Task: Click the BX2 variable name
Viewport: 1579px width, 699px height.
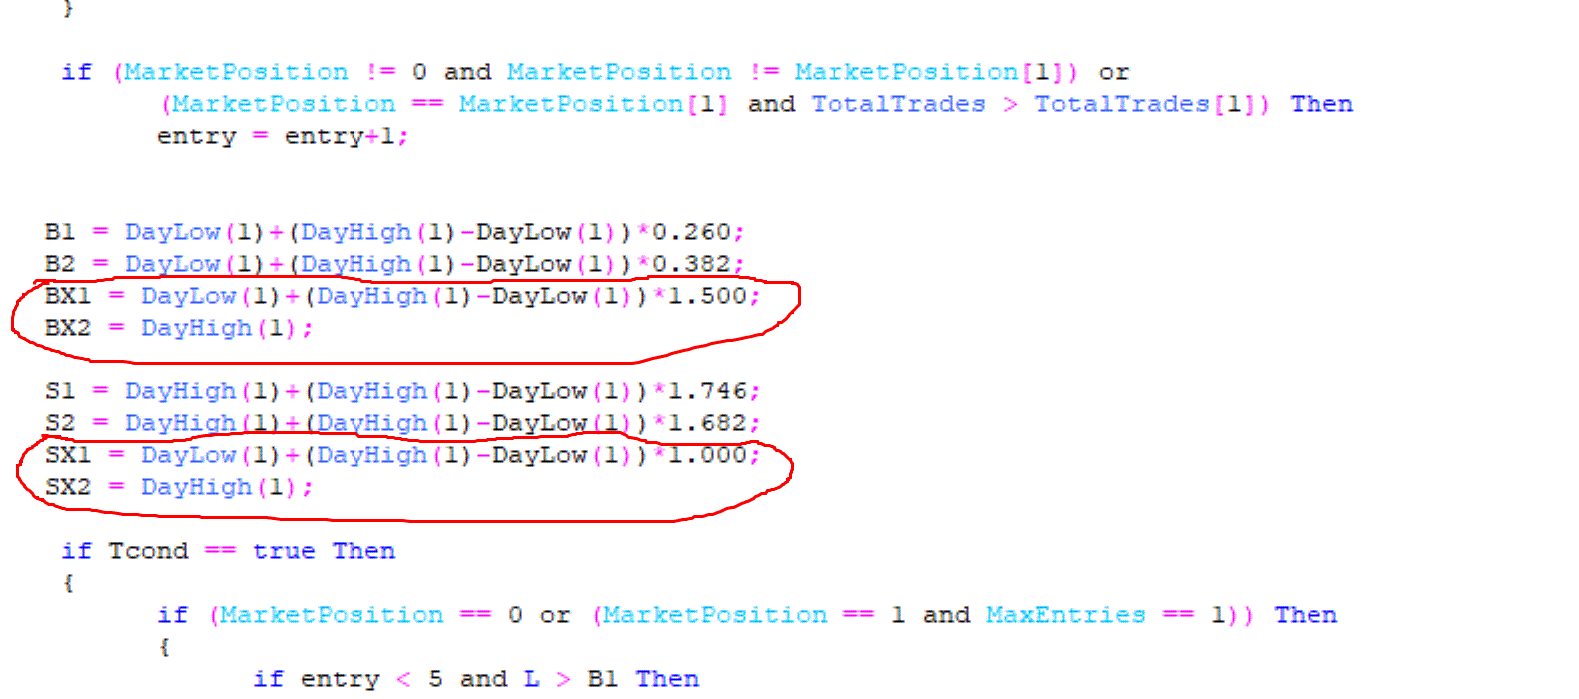Action: [x=68, y=328]
